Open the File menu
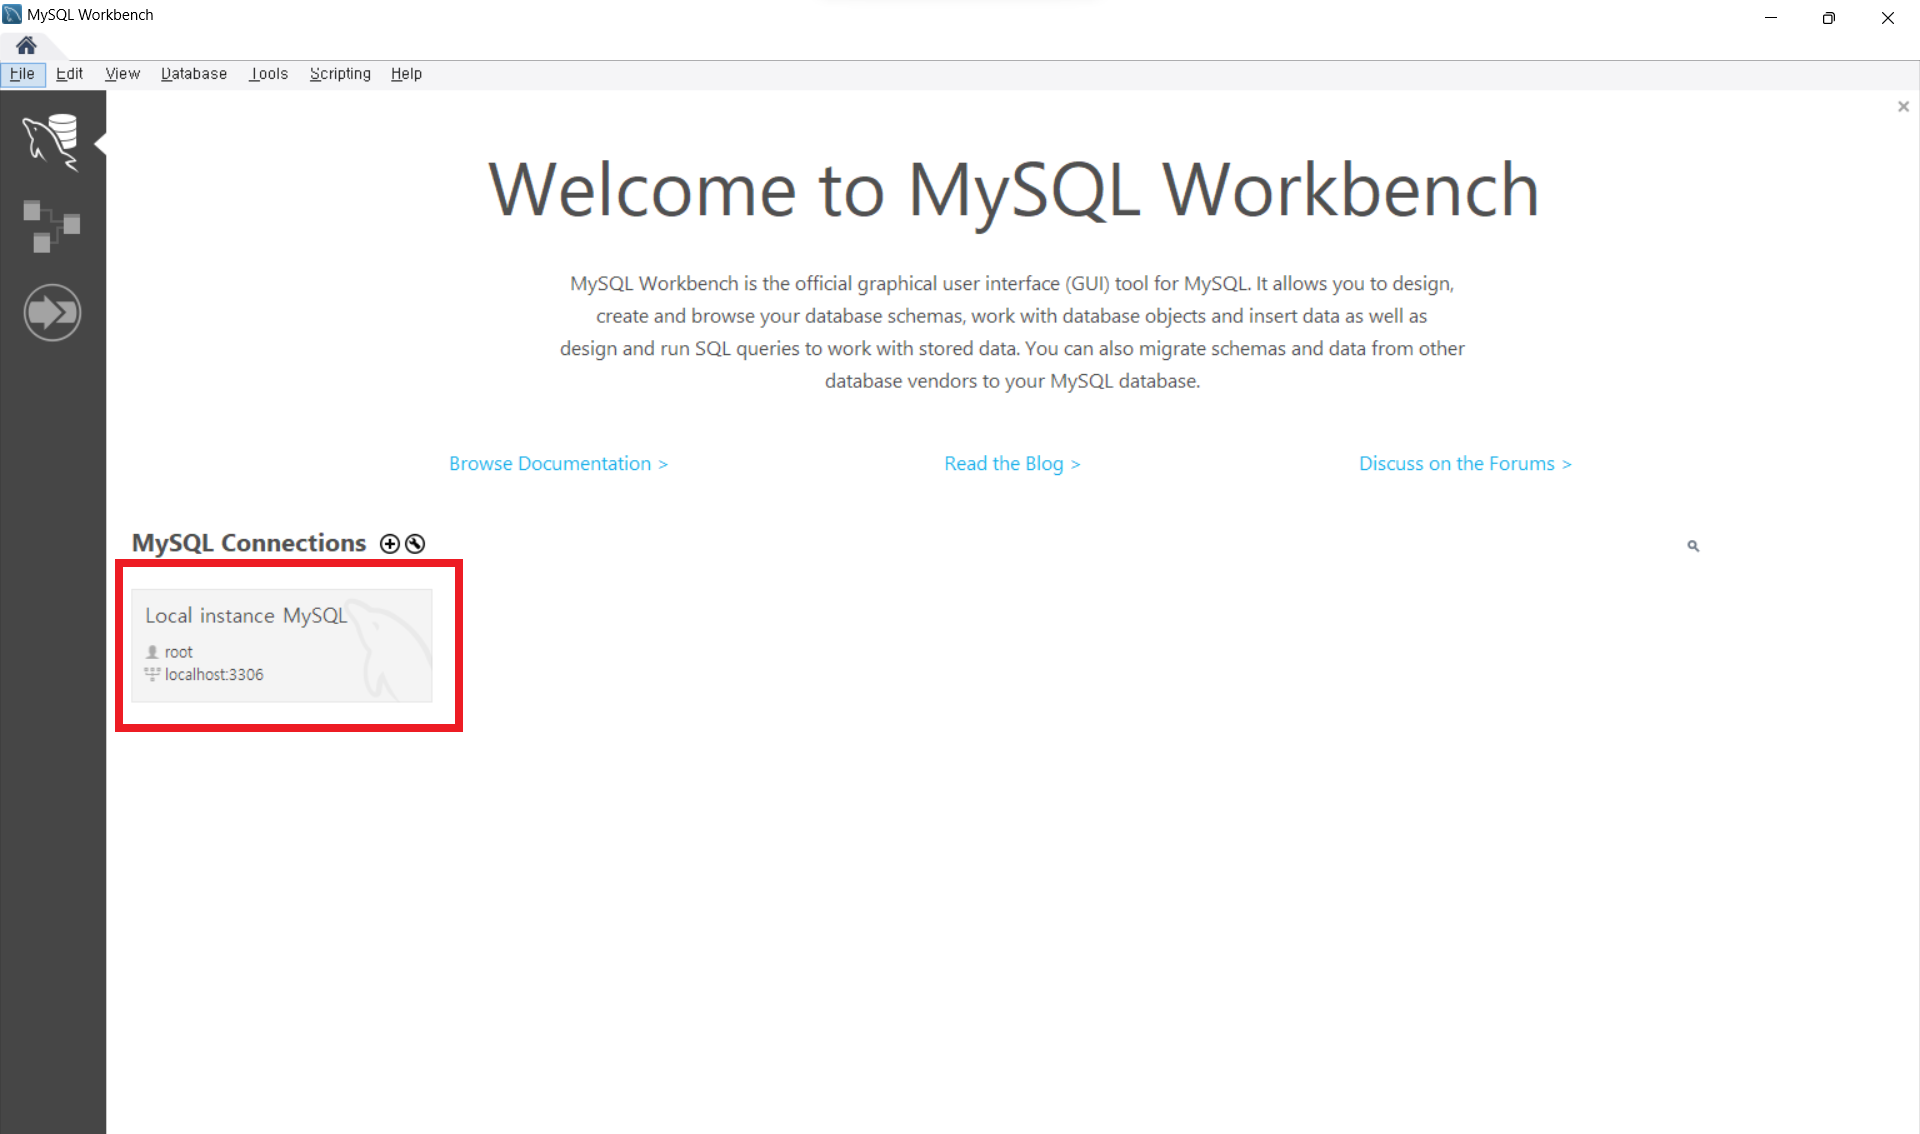1920x1134 pixels. click(22, 73)
